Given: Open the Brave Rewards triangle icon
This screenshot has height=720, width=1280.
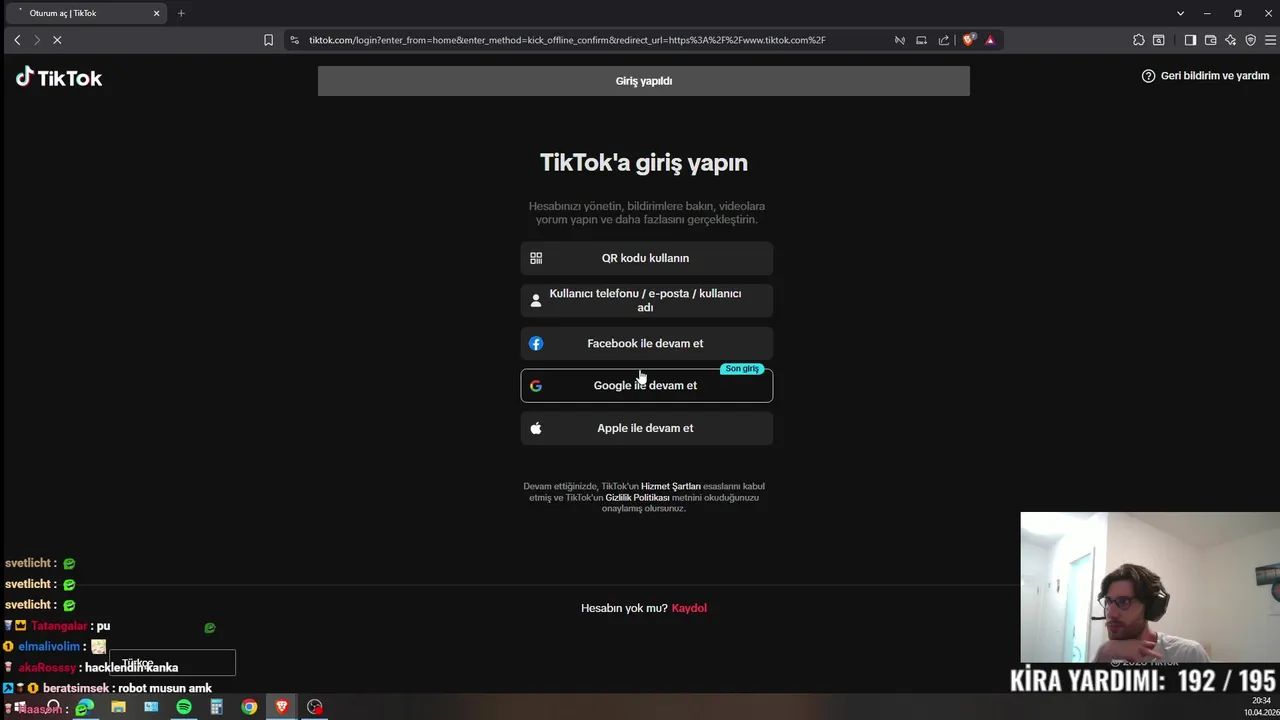Looking at the screenshot, I should tap(990, 40).
